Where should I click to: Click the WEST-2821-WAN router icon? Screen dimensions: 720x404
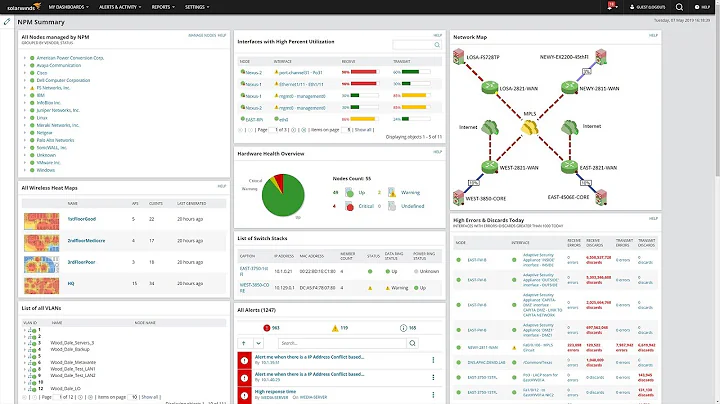tap(489, 167)
